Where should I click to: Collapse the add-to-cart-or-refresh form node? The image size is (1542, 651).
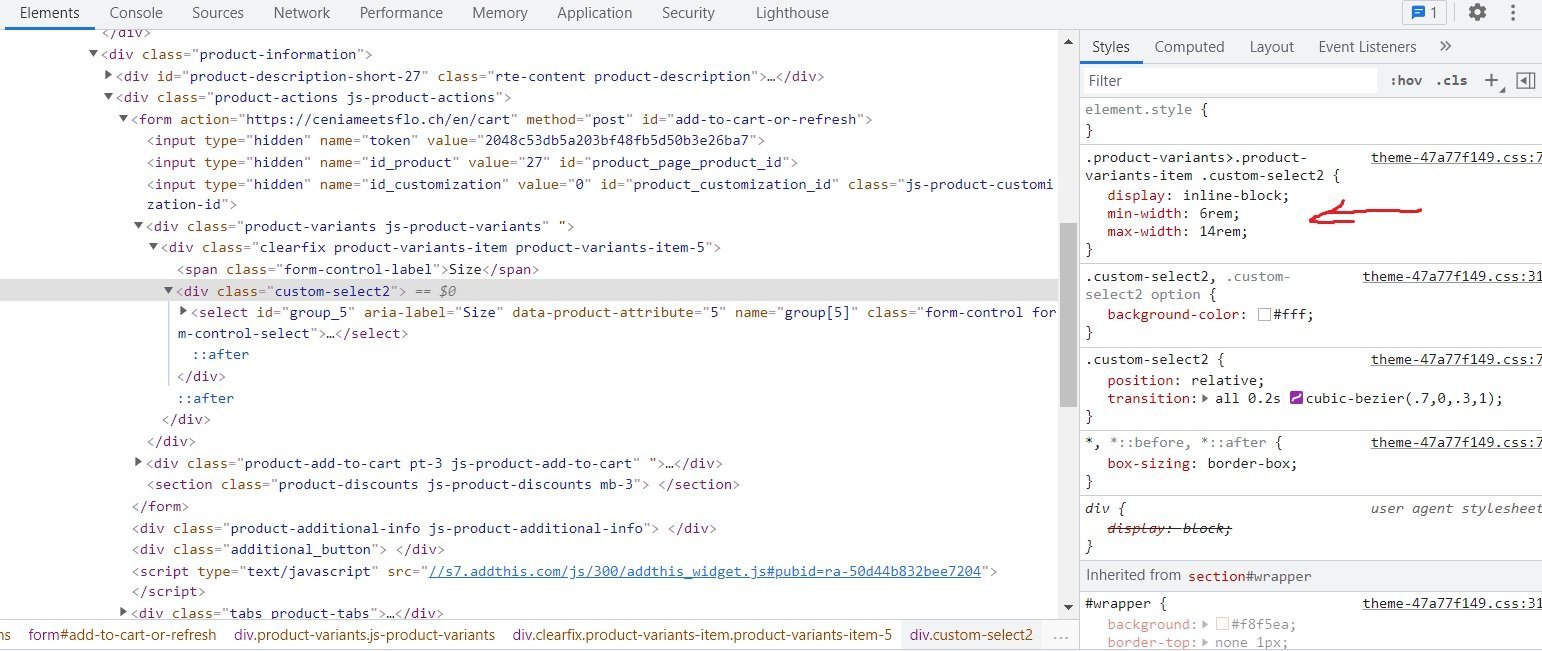click(x=123, y=120)
